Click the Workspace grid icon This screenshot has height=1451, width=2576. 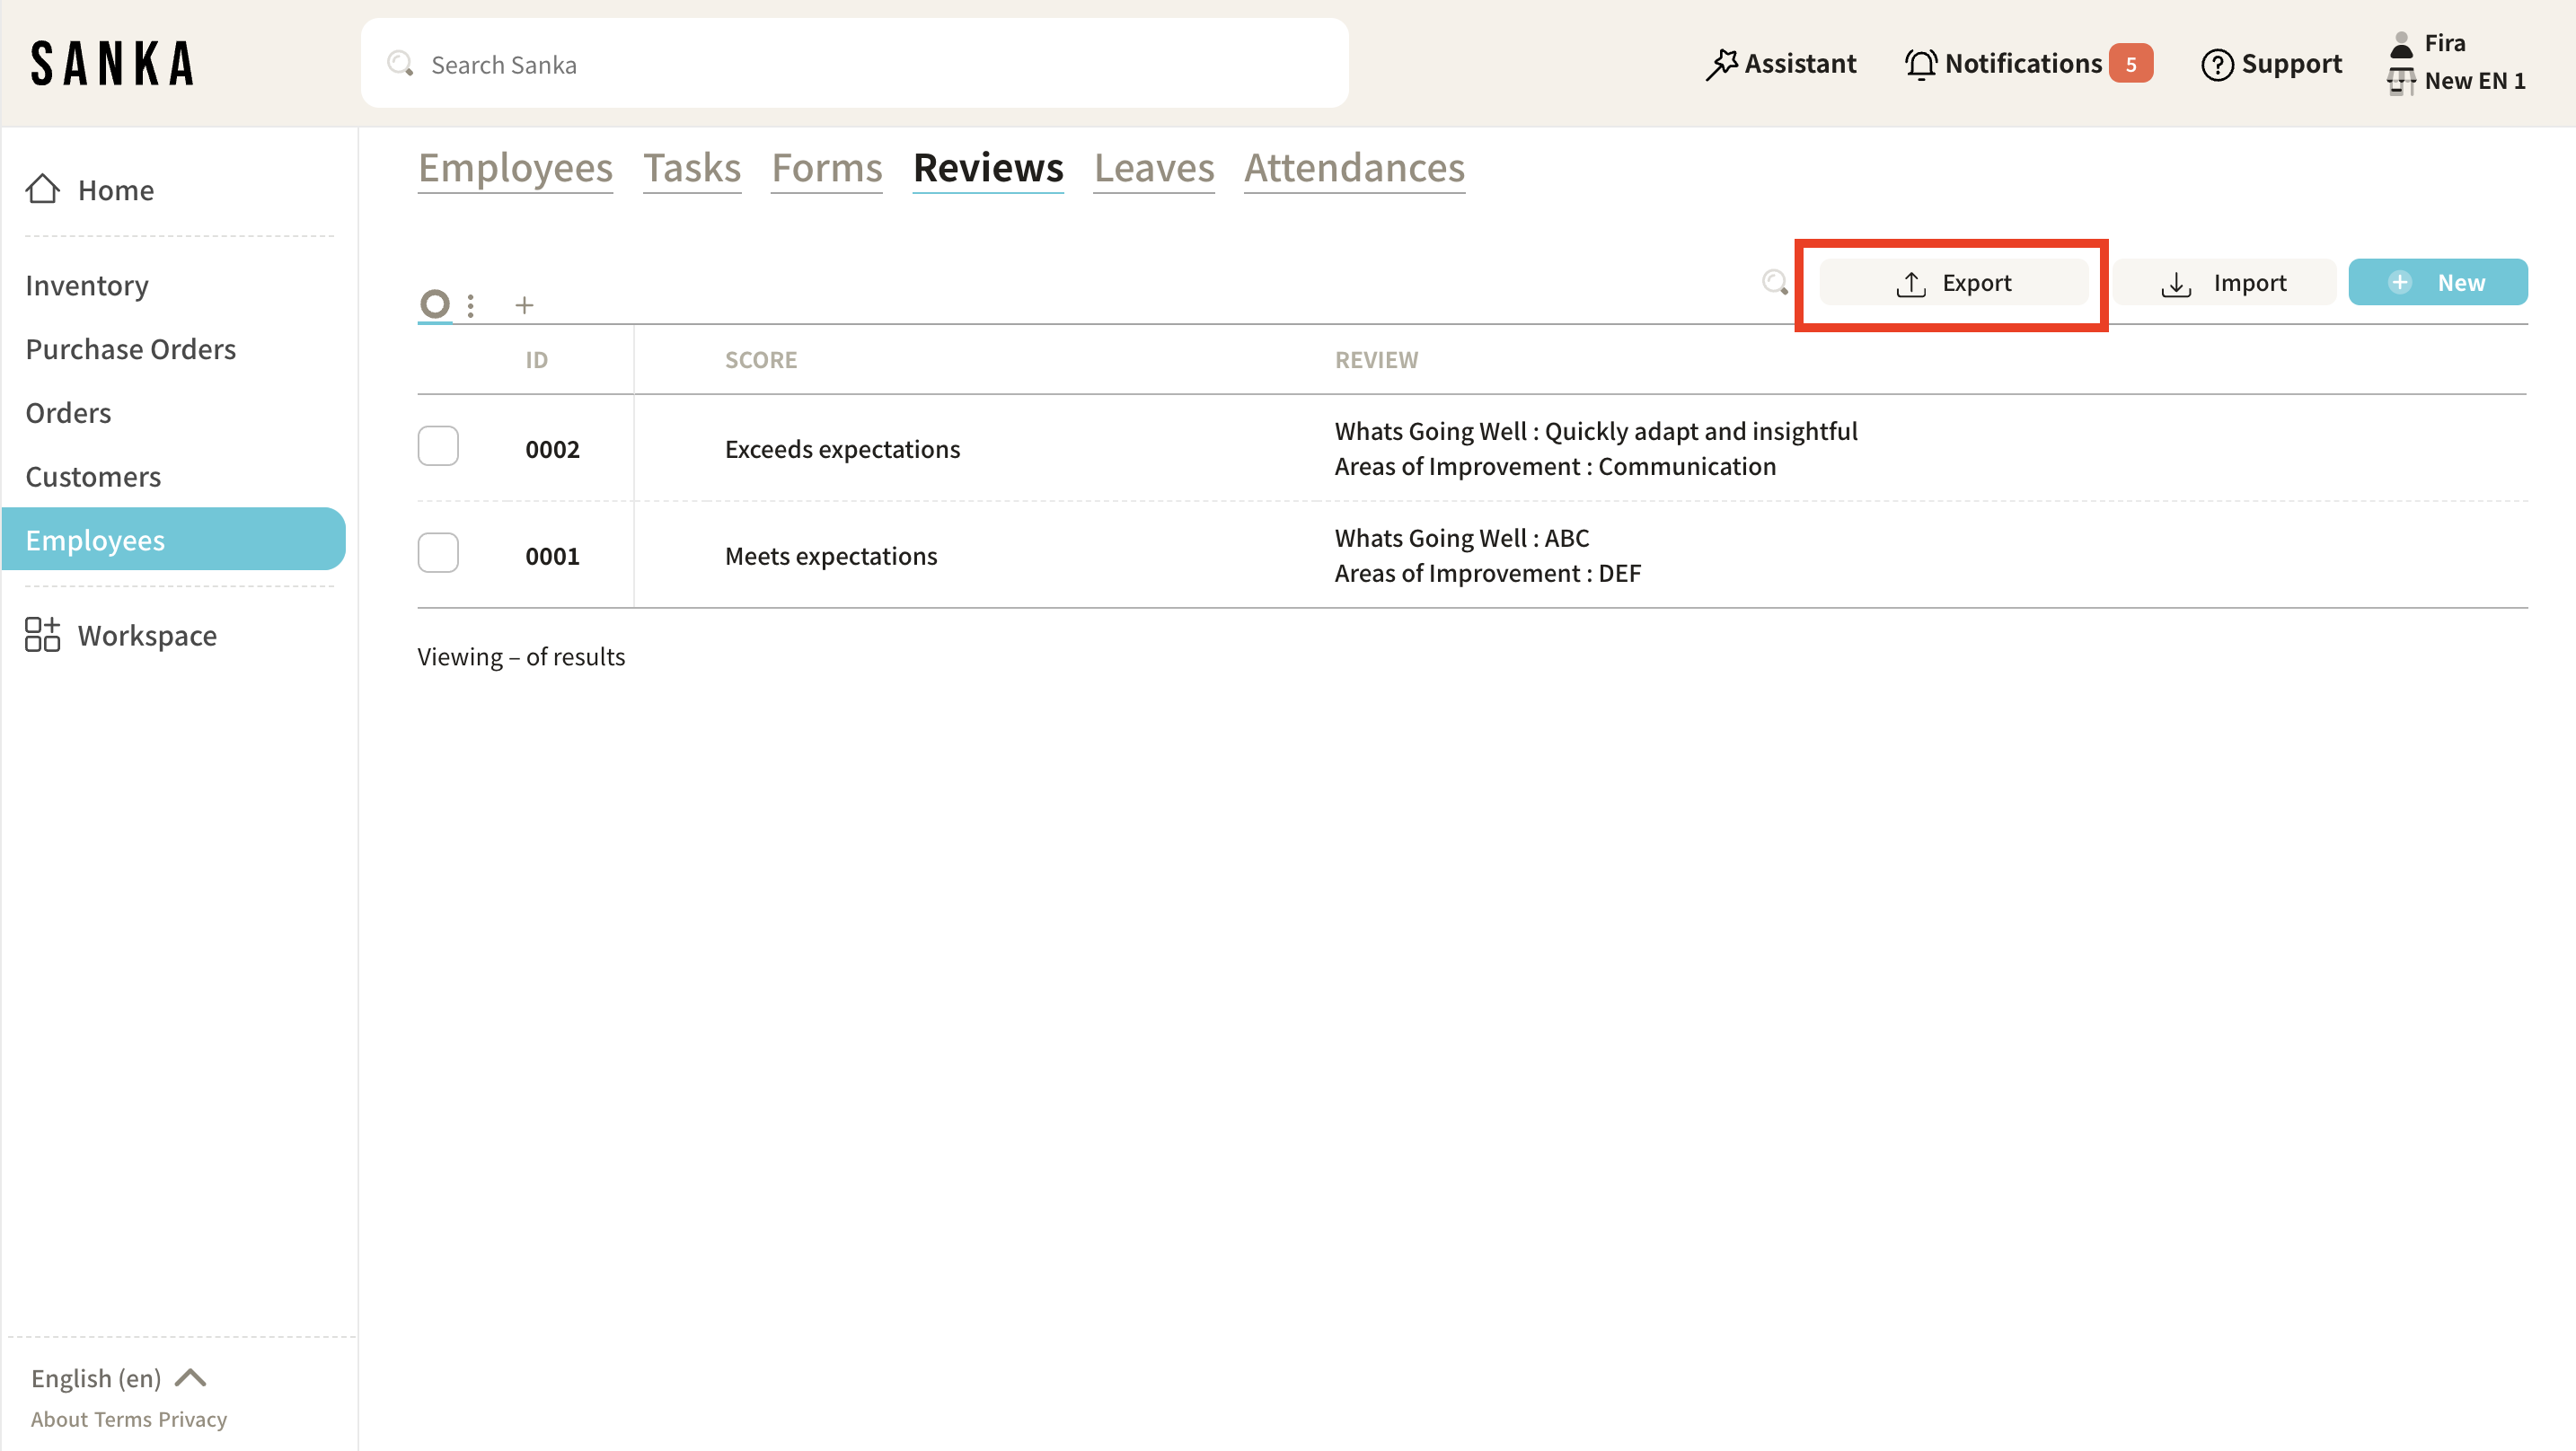click(42, 635)
